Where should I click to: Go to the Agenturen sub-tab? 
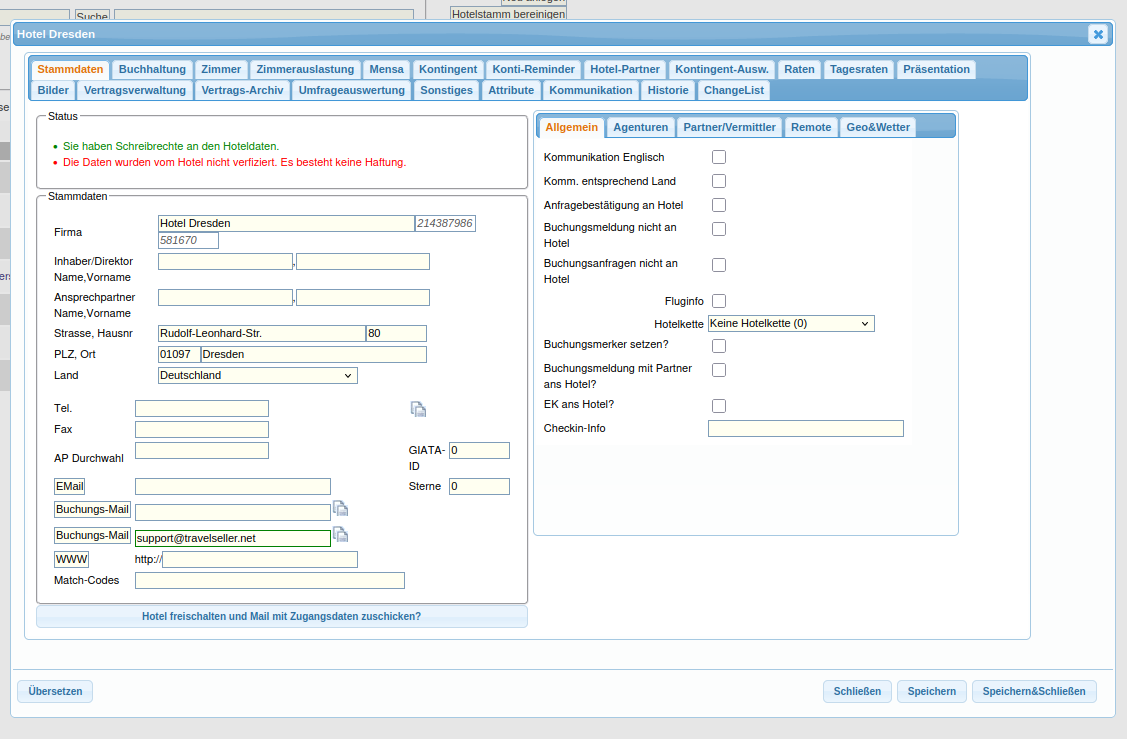point(640,127)
